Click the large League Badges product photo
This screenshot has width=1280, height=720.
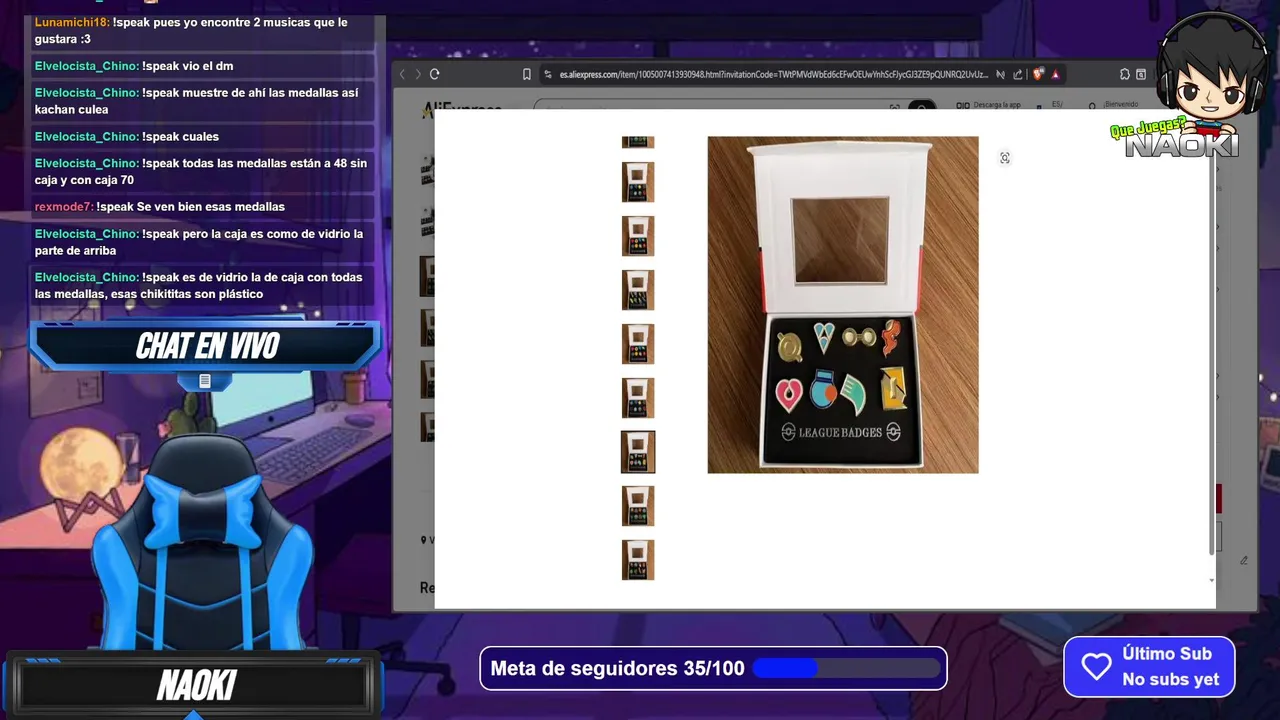[x=843, y=304]
